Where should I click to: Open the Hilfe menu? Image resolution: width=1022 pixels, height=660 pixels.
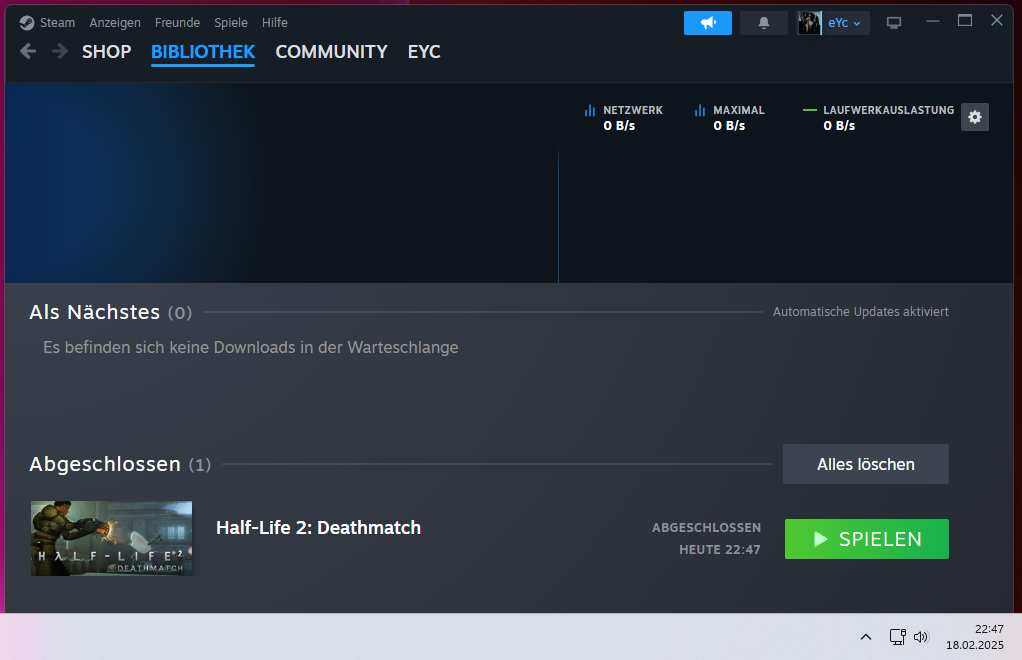tap(274, 23)
